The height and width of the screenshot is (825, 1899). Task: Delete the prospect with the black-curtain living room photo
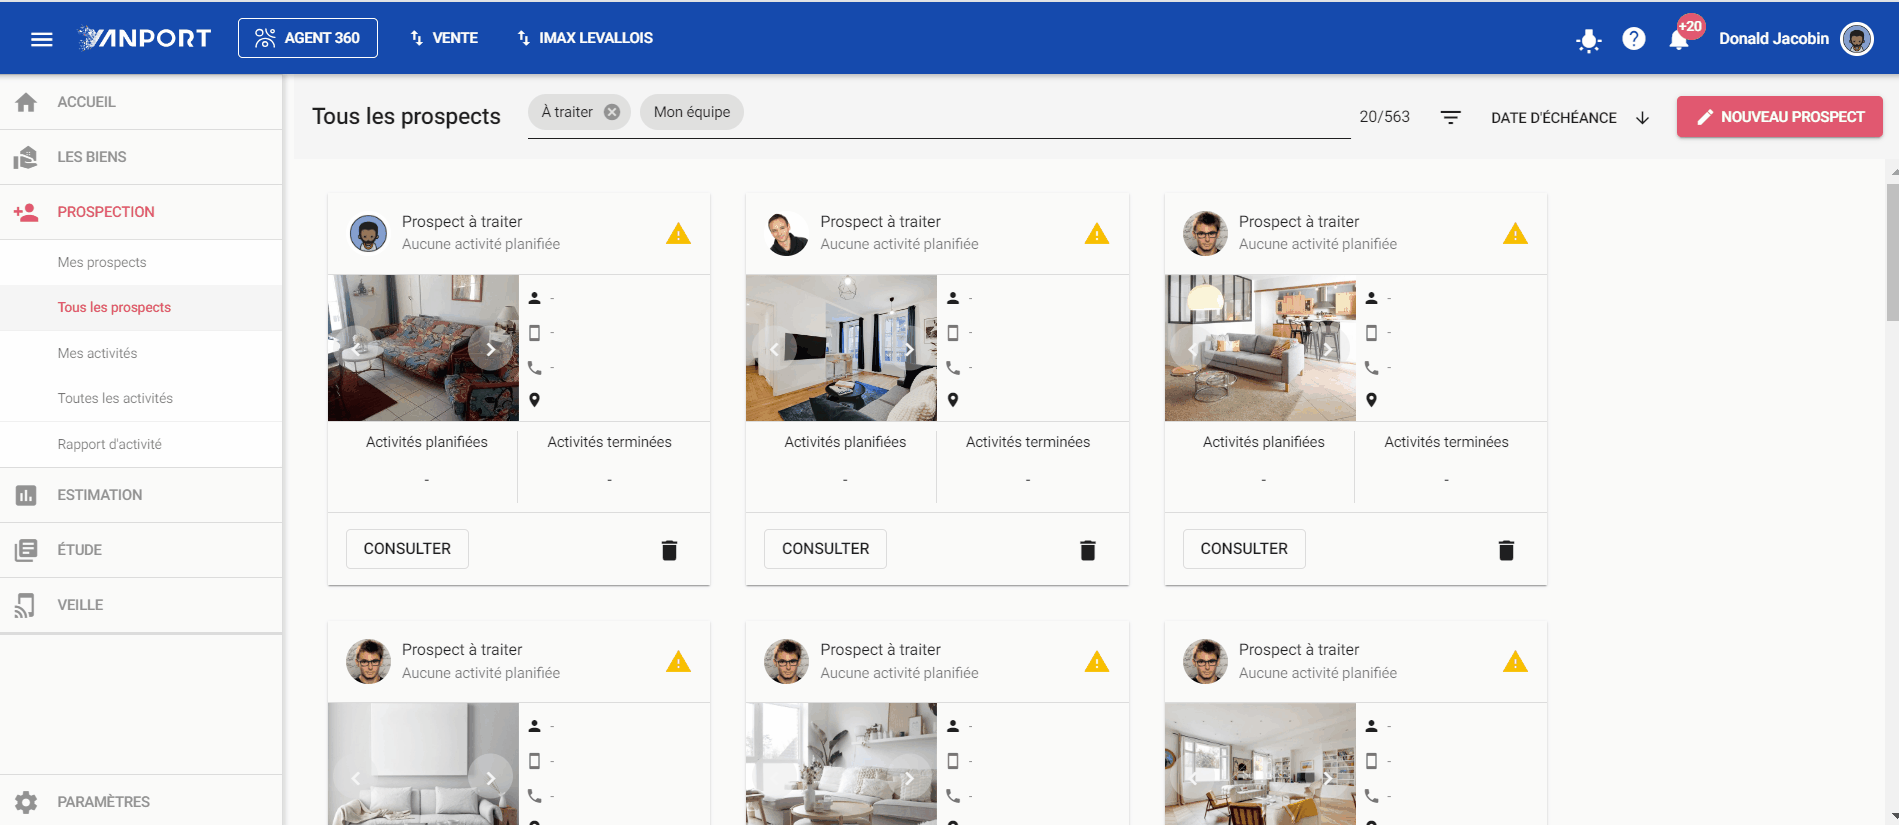coord(1088,549)
